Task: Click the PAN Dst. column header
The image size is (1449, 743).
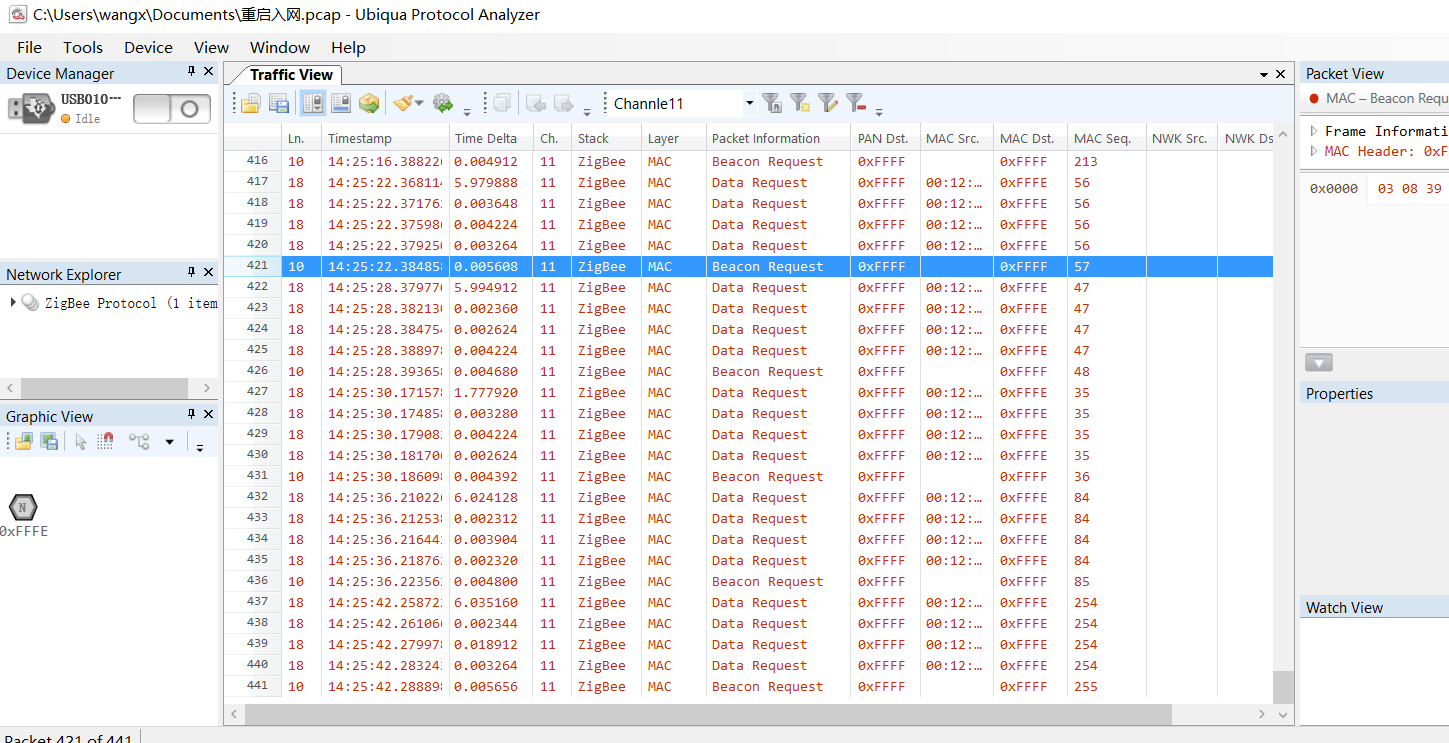Action: pyautogui.click(x=885, y=138)
